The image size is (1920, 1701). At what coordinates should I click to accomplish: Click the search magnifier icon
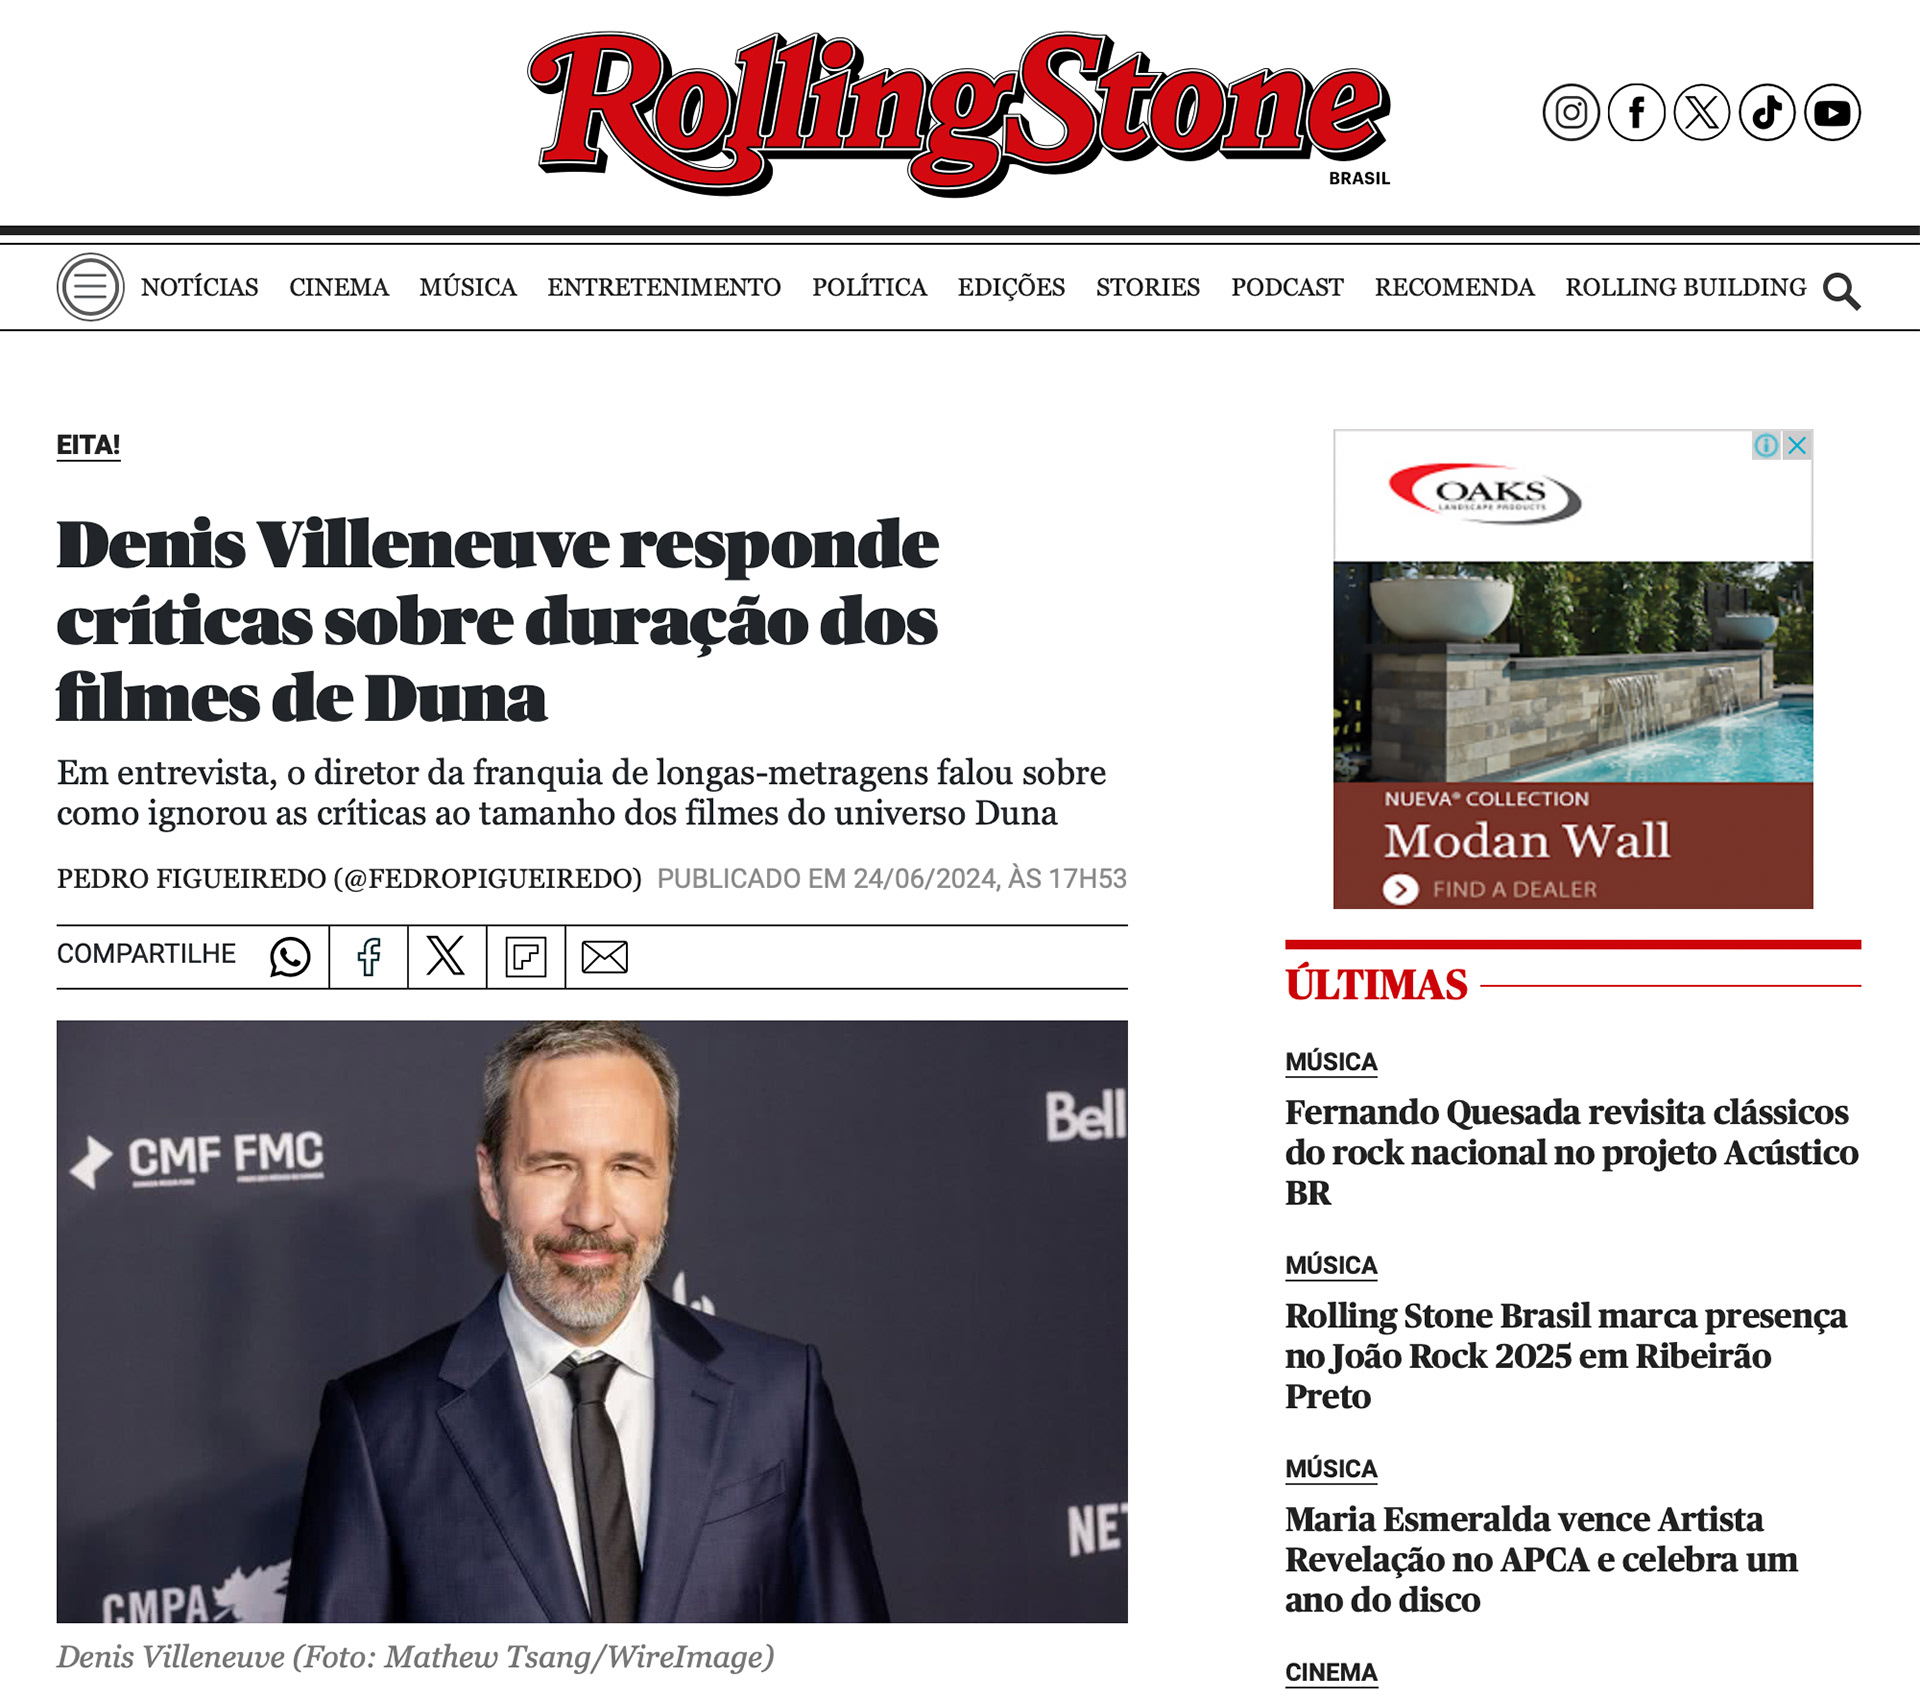pyautogui.click(x=1841, y=291)
